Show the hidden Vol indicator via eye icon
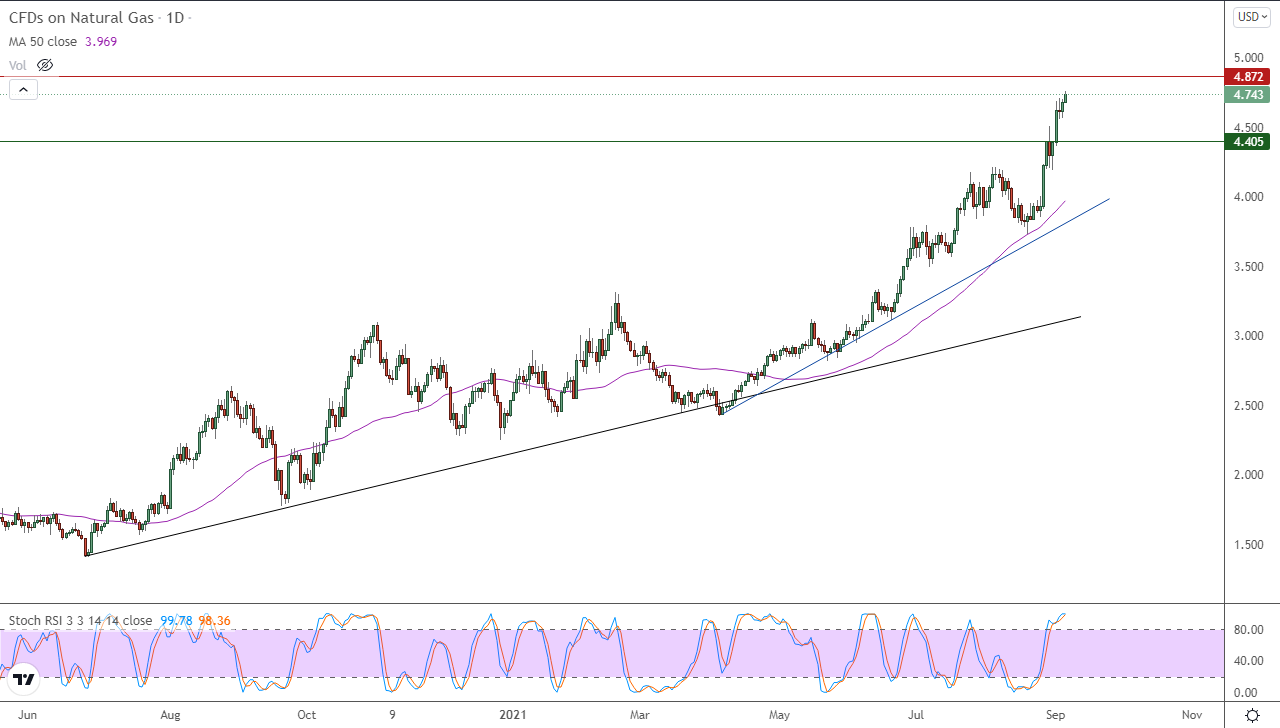 click(x=44, y=65)
